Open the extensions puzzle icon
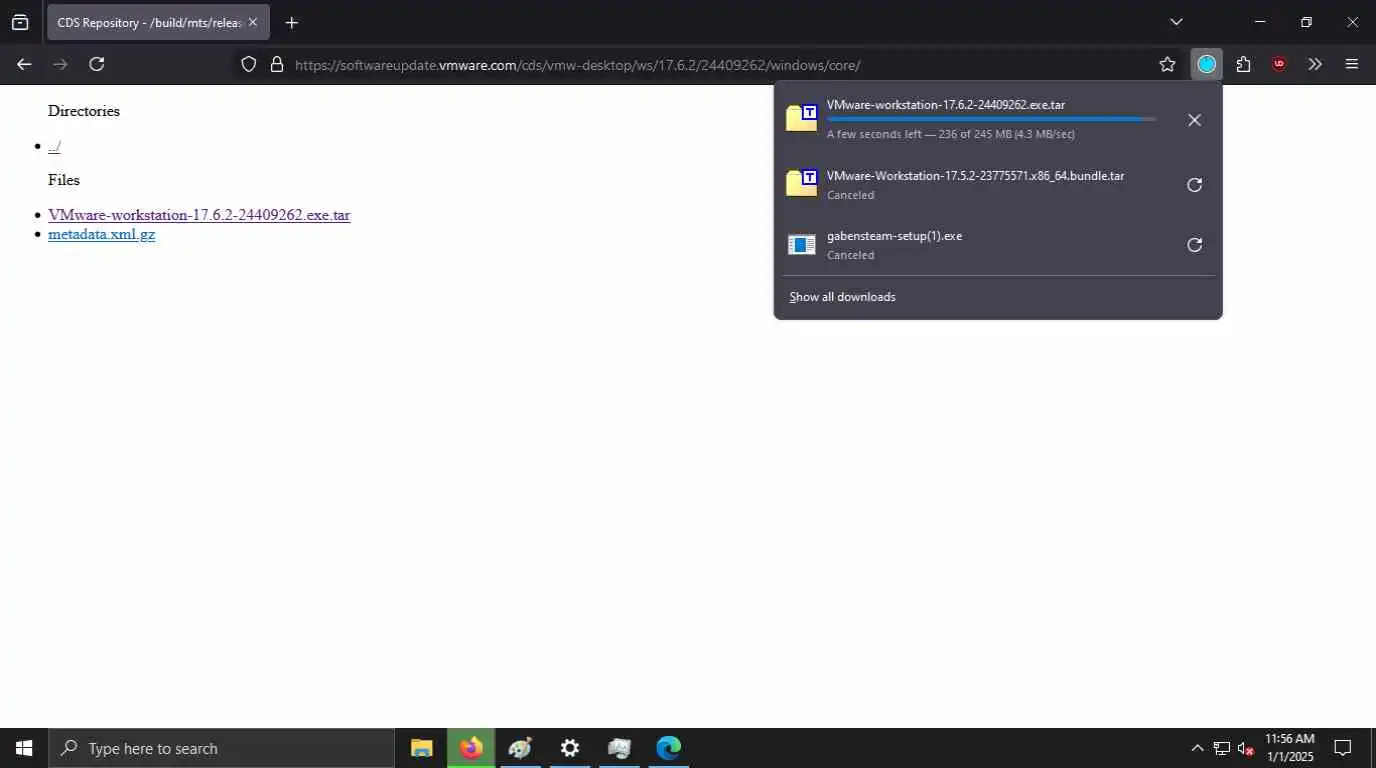 coord(1243,64)
